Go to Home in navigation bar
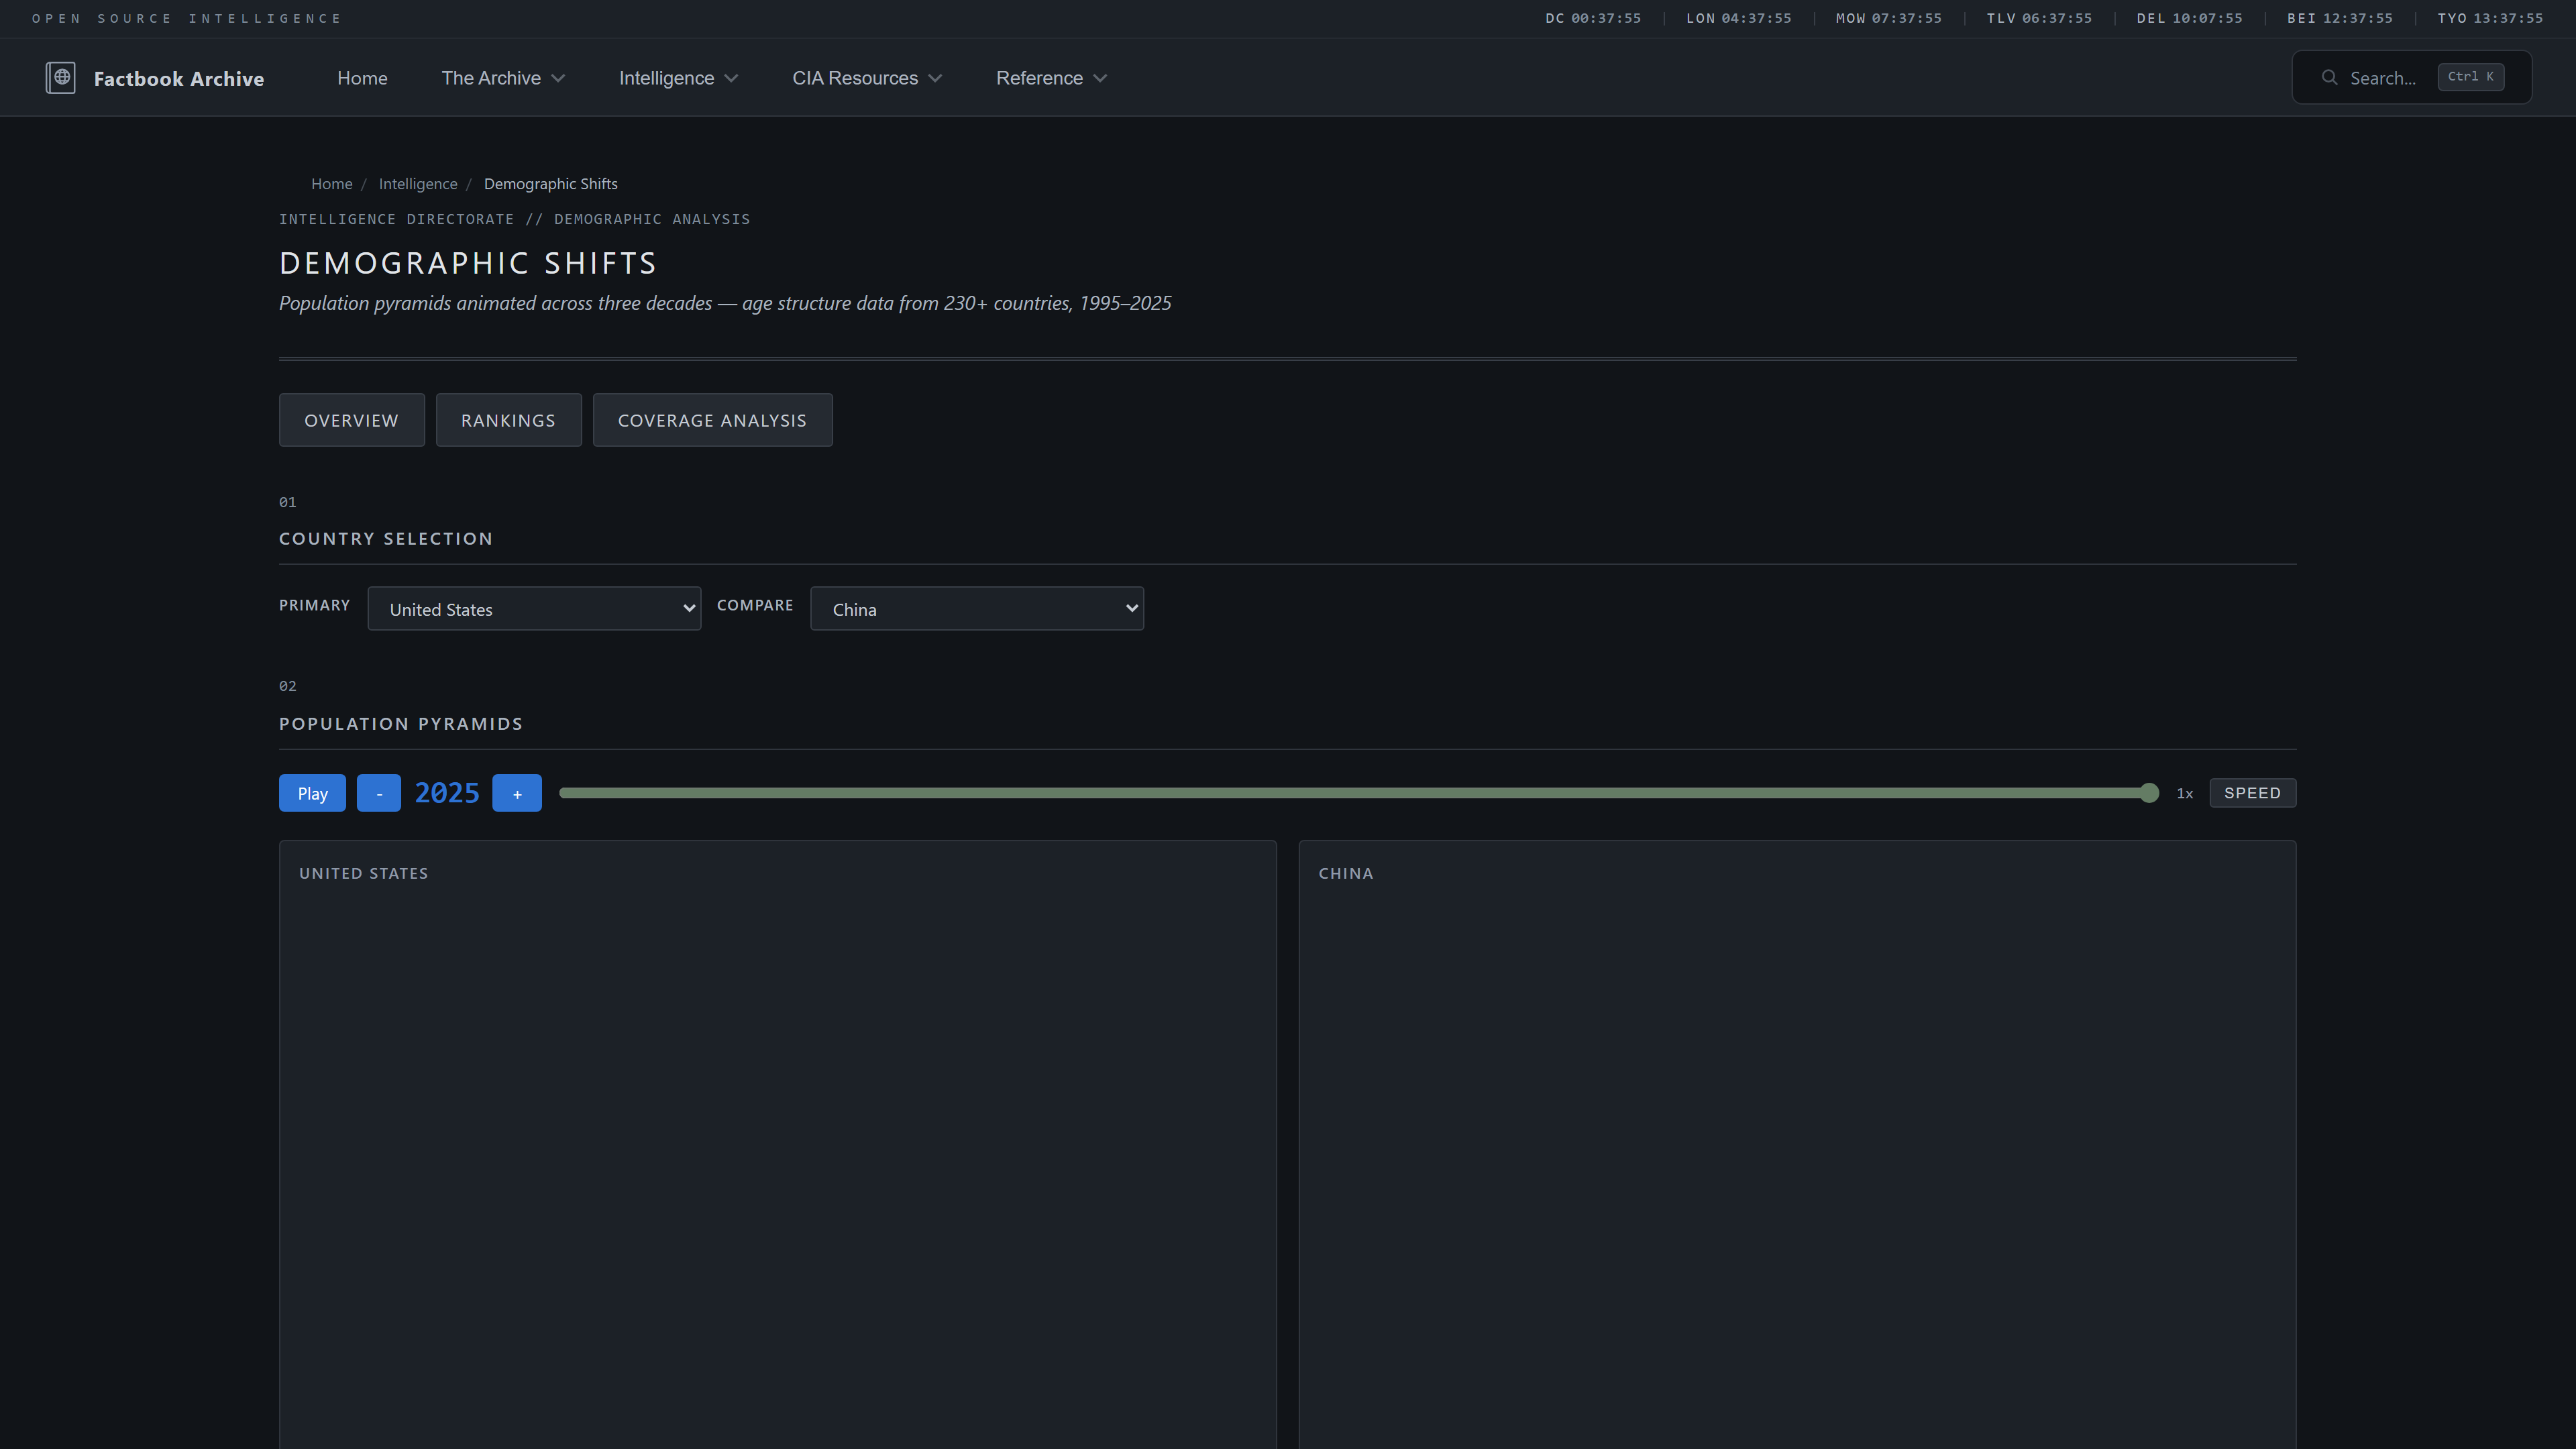This screenshot has height=1449, width=2576. (362, 78)
